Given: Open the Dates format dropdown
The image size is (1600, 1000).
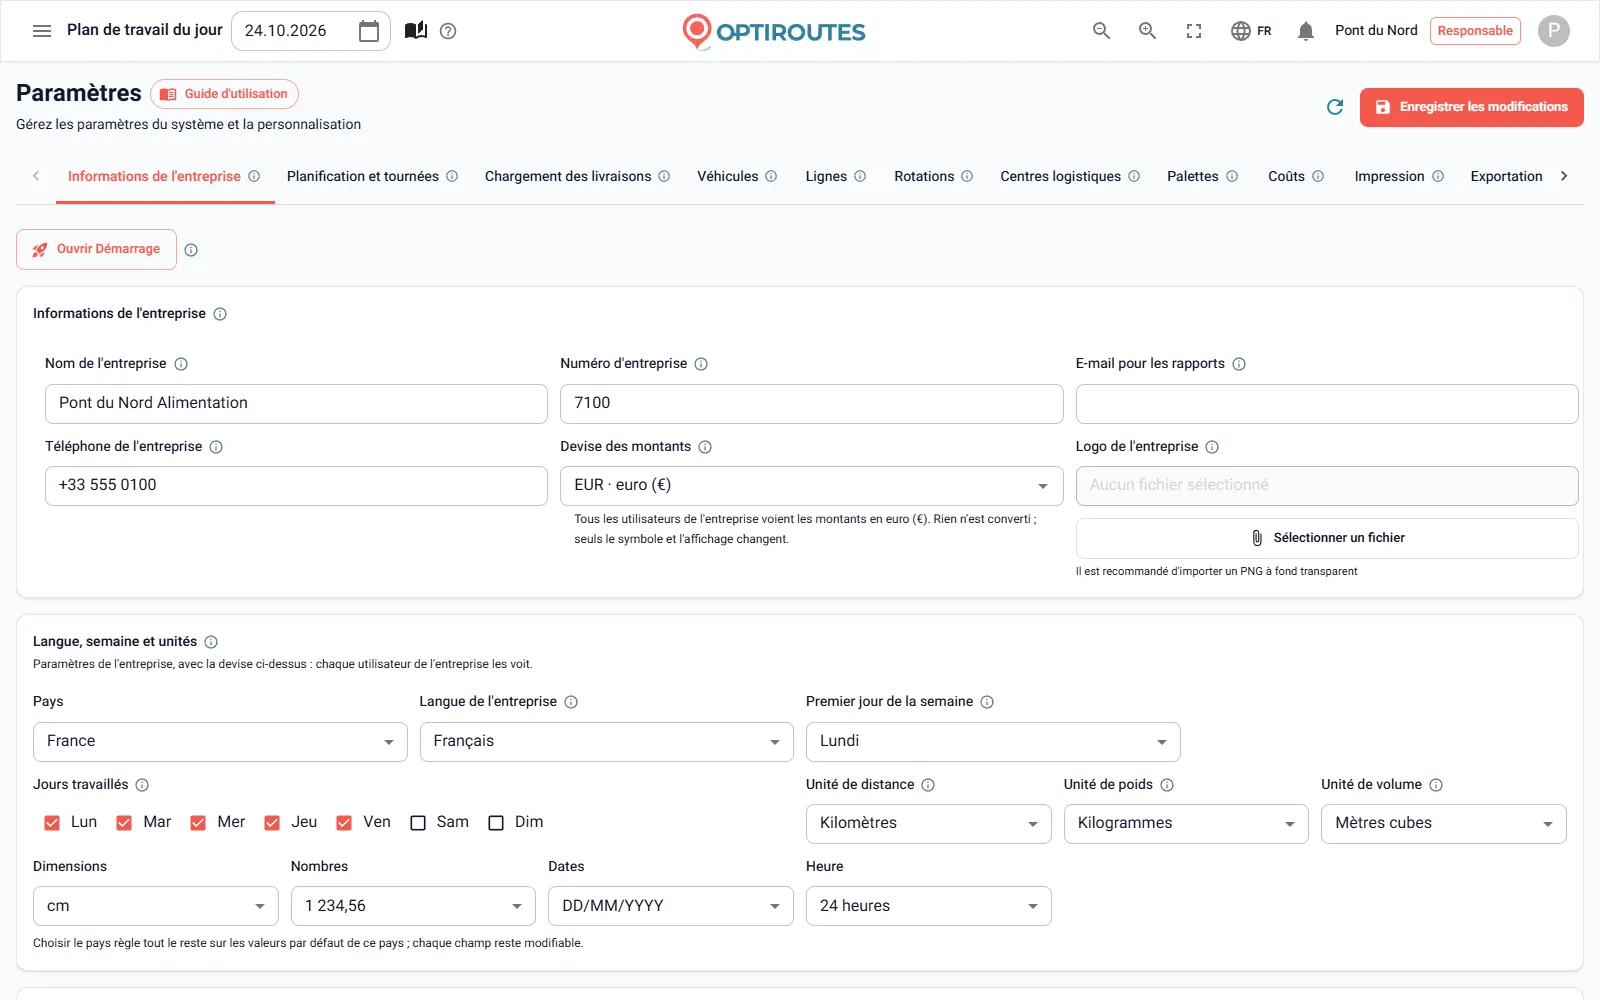Looking at the screenshot, I should tap(670, 906).
